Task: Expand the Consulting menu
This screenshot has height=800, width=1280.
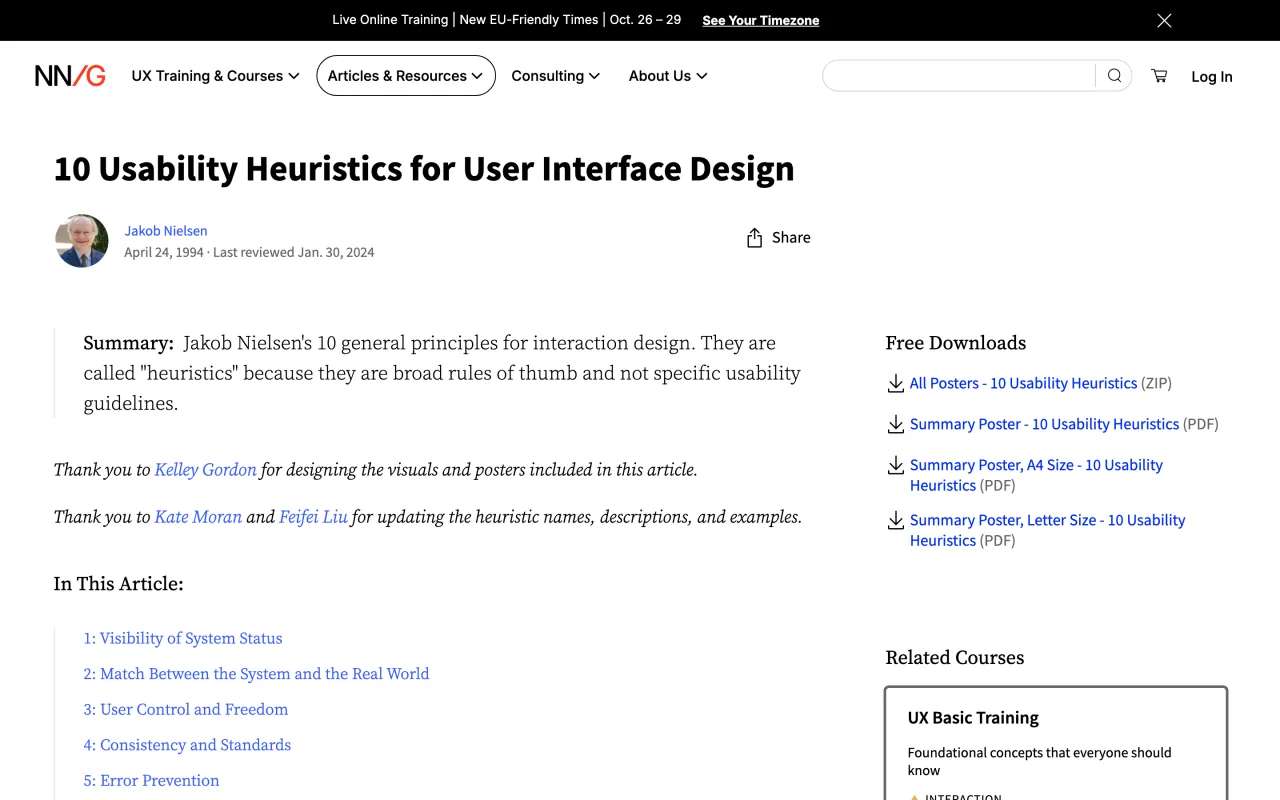Action: 555,76
